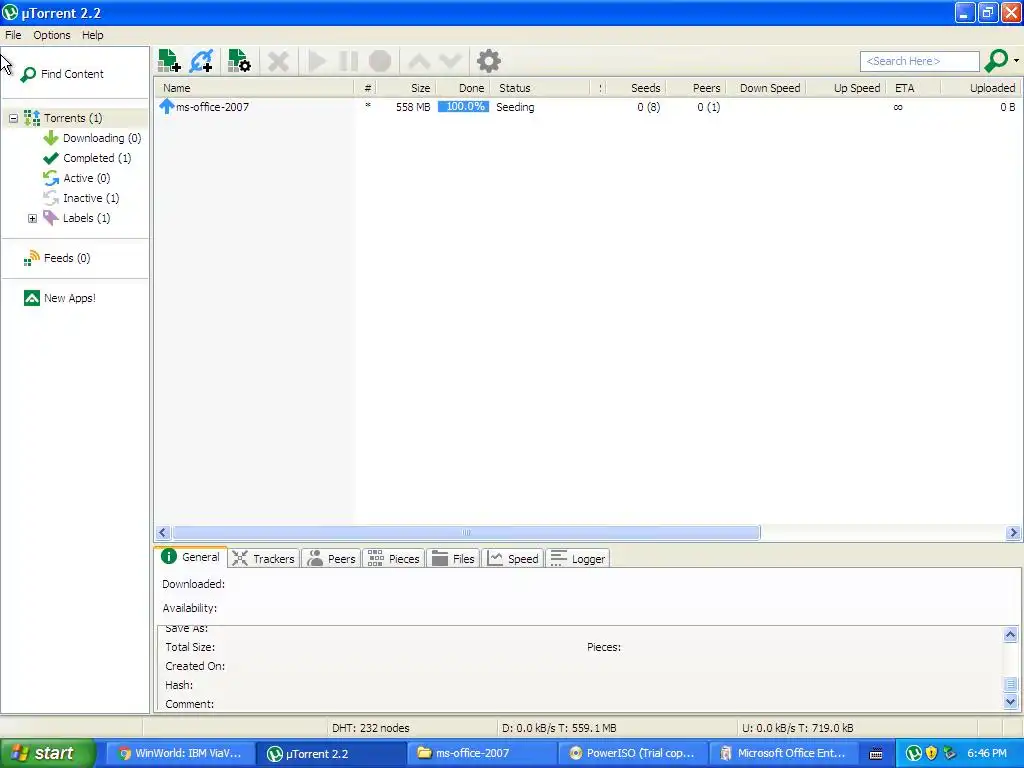Screen dimensions: 1024x768
Task: Switch to the General tab
Action: coord(191,557)
